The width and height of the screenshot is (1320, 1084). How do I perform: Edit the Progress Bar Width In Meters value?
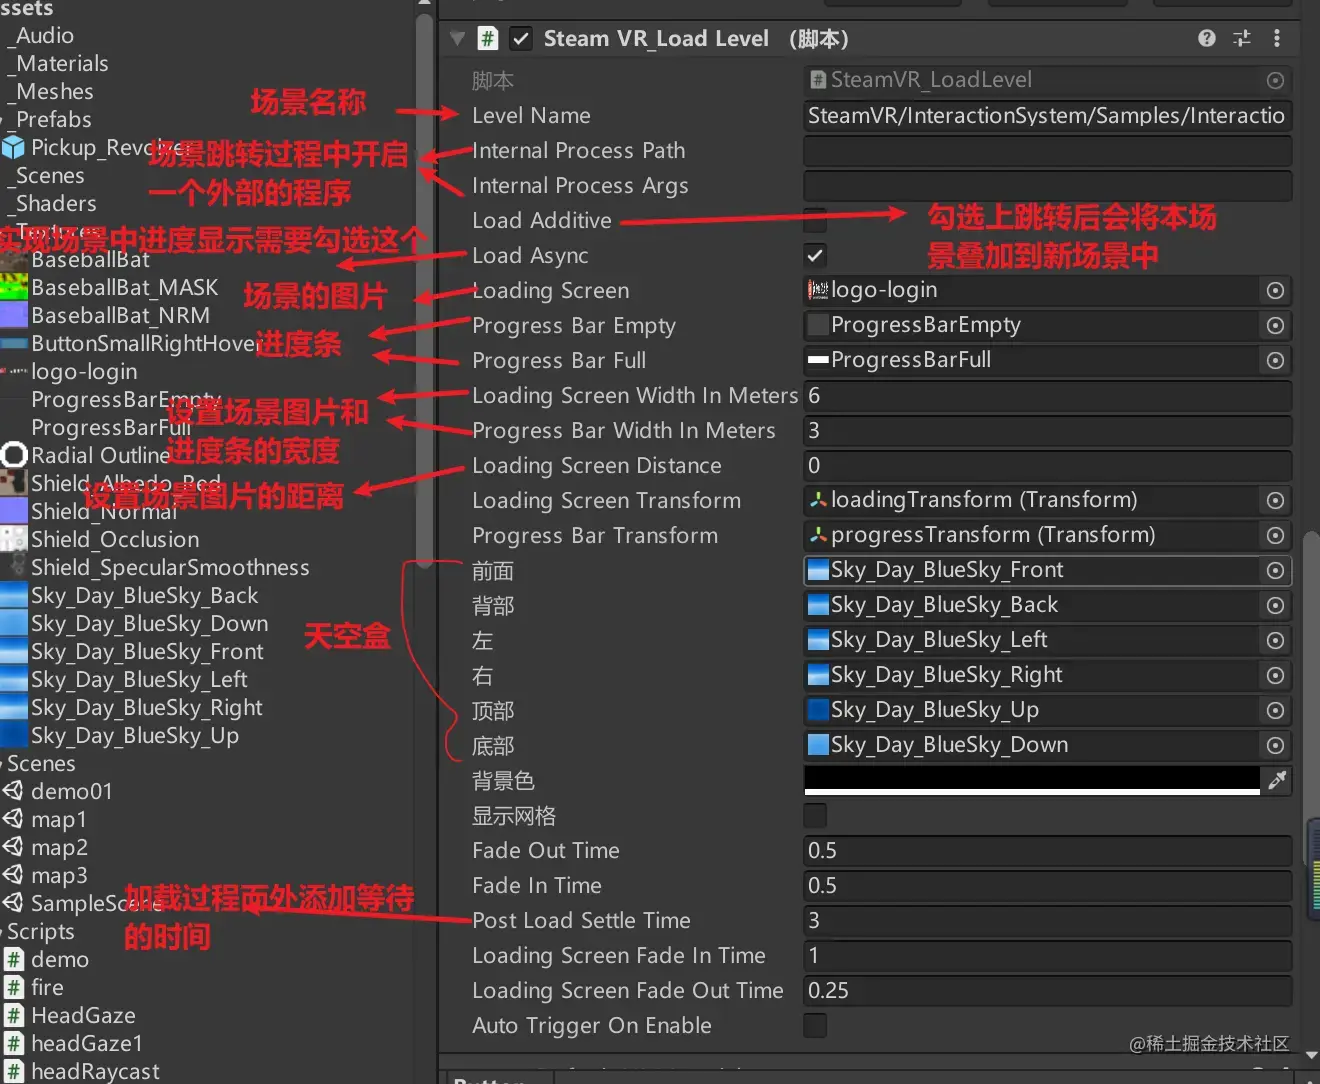pyautogui.click(x=1047, y=430)
